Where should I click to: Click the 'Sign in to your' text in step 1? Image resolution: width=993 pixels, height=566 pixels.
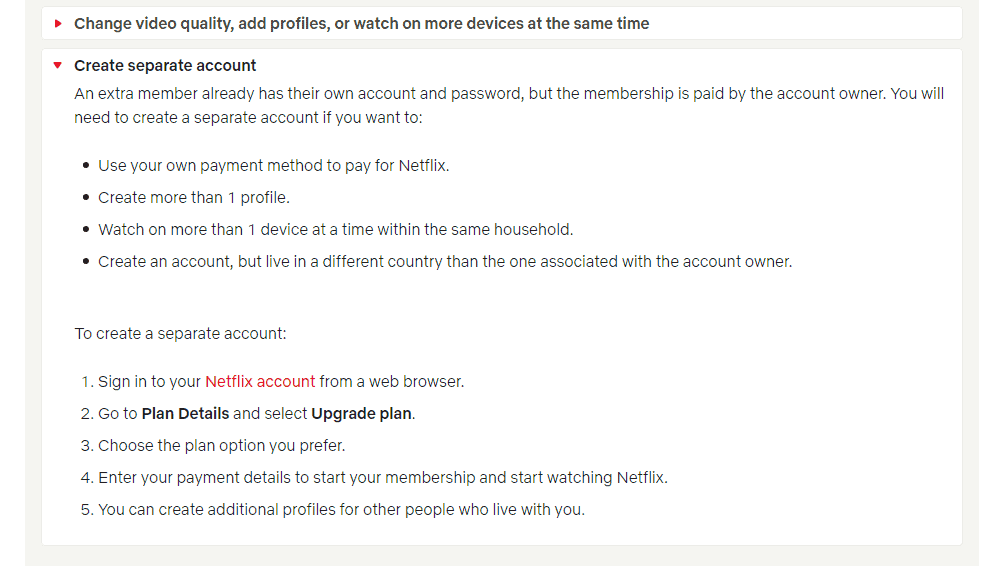click(x=149, y=381)
